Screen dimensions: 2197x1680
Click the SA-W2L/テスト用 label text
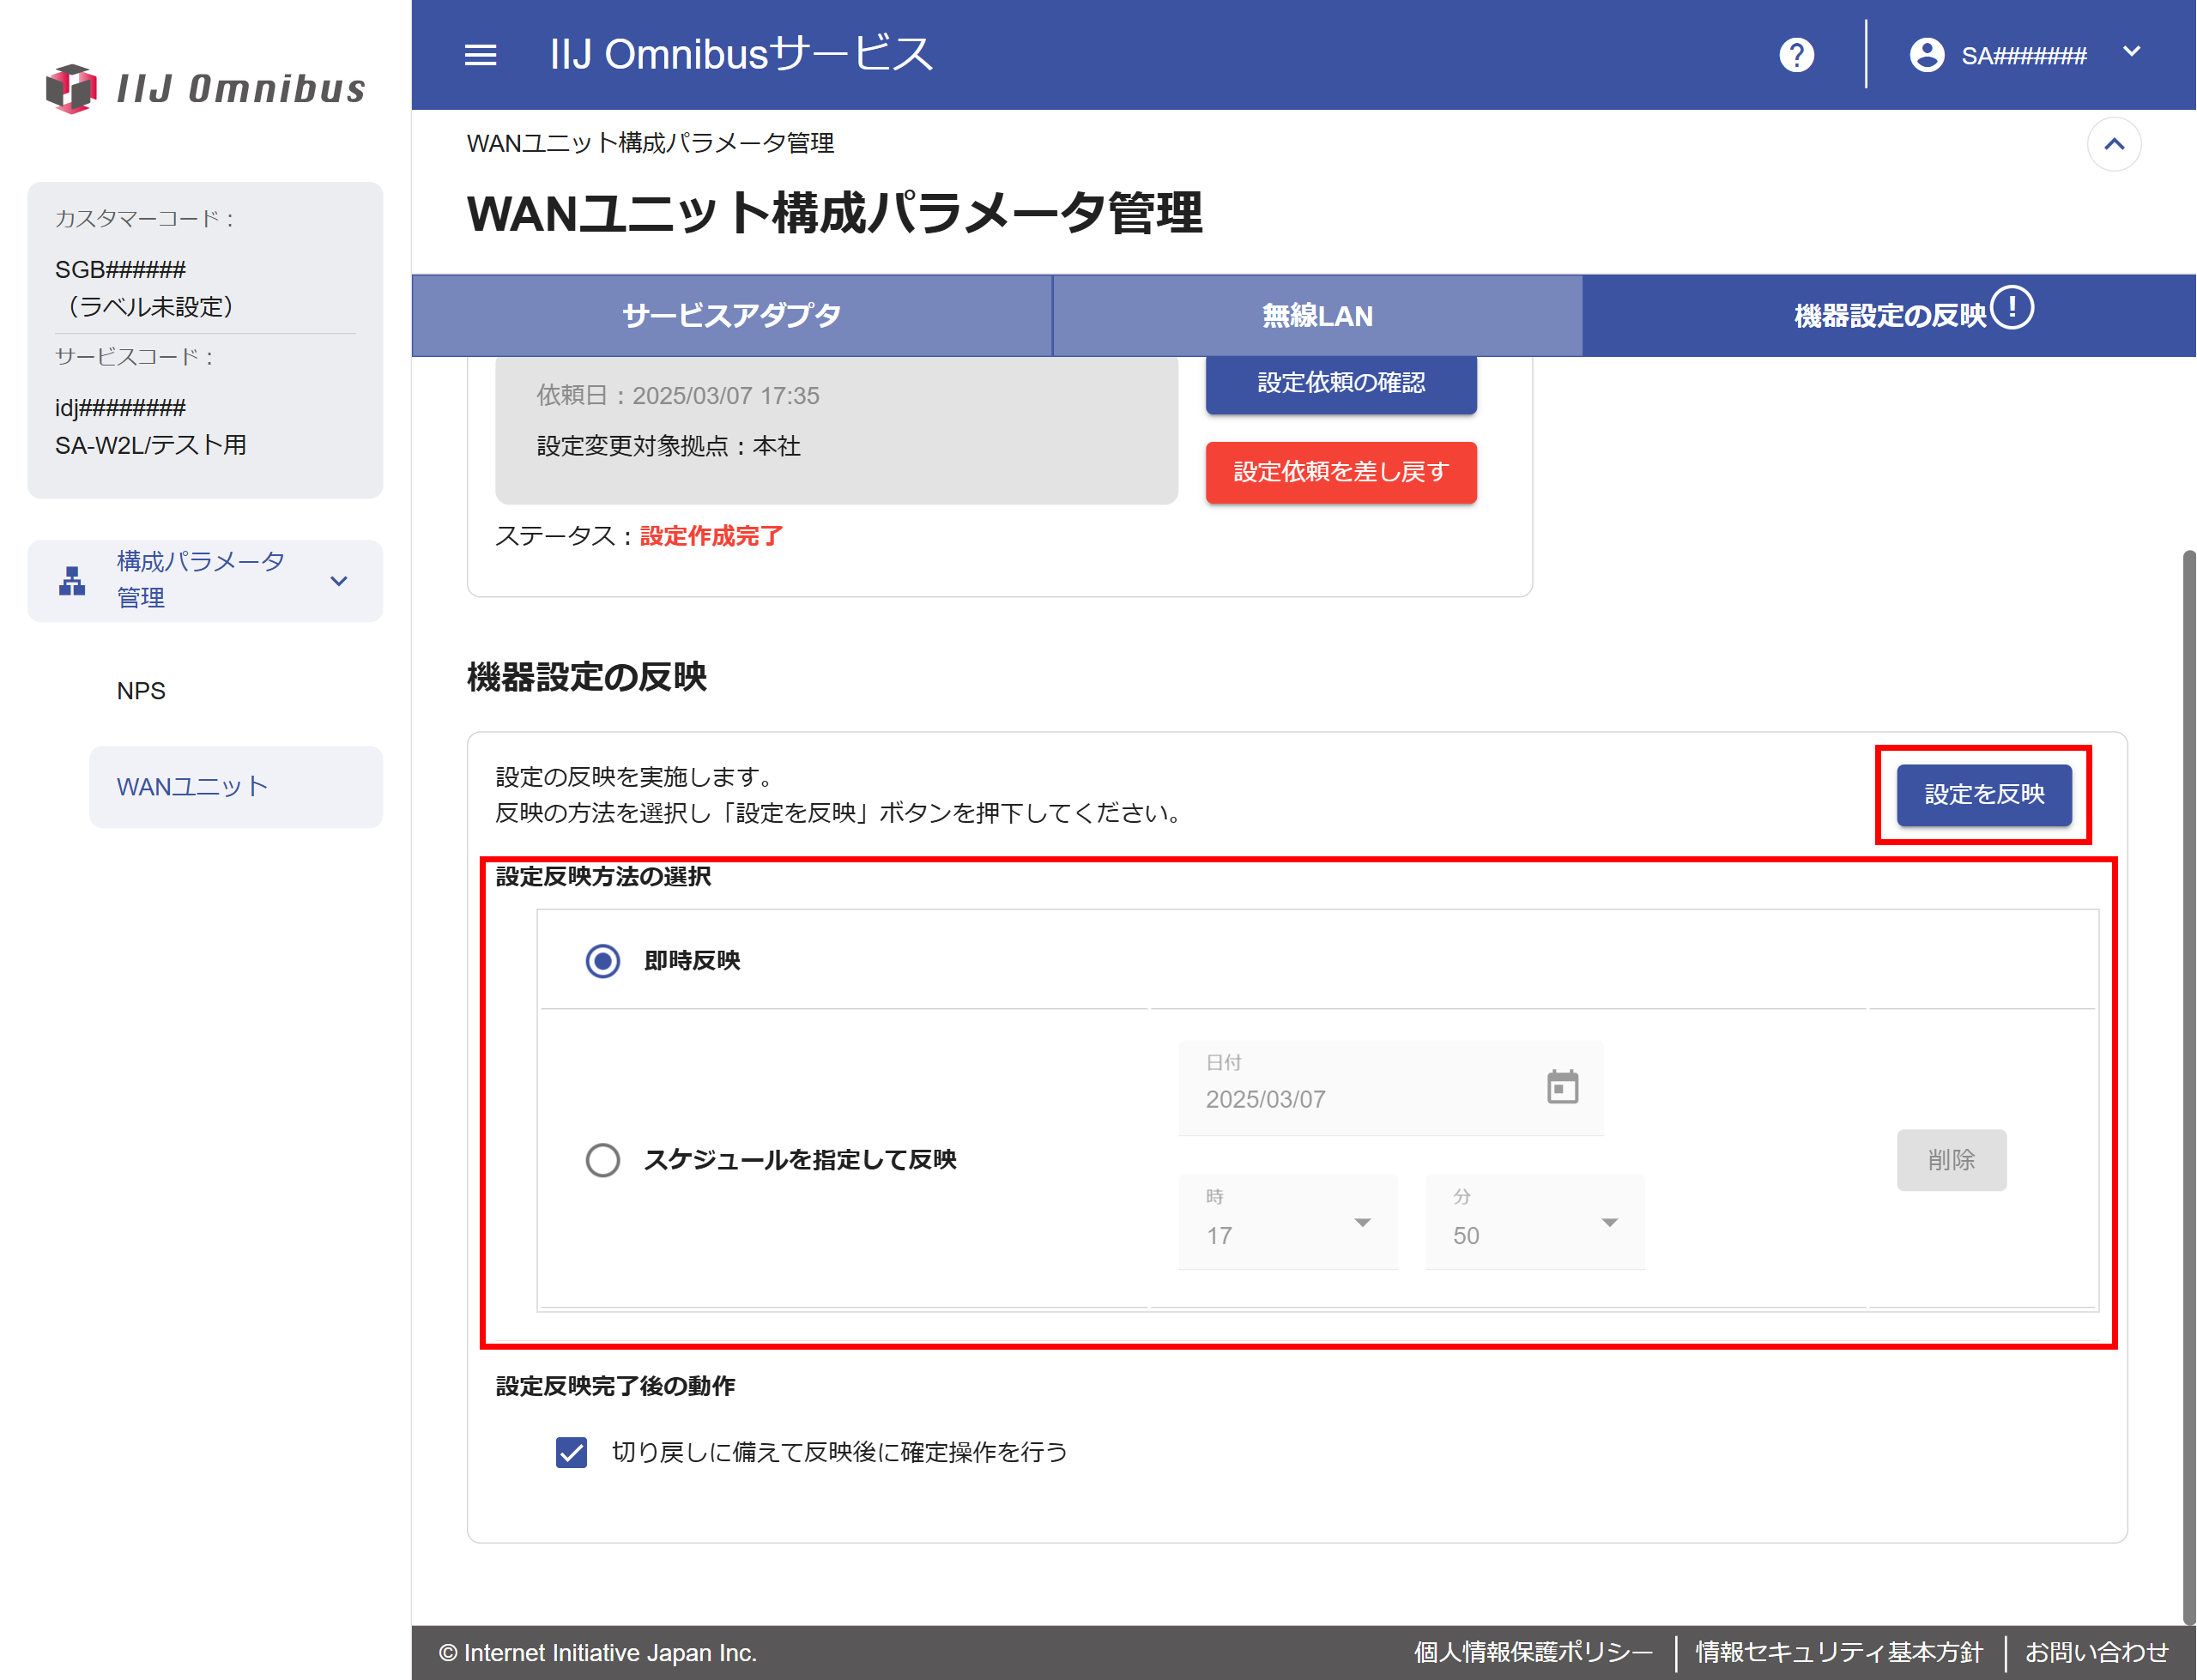(x=150, y=446)
